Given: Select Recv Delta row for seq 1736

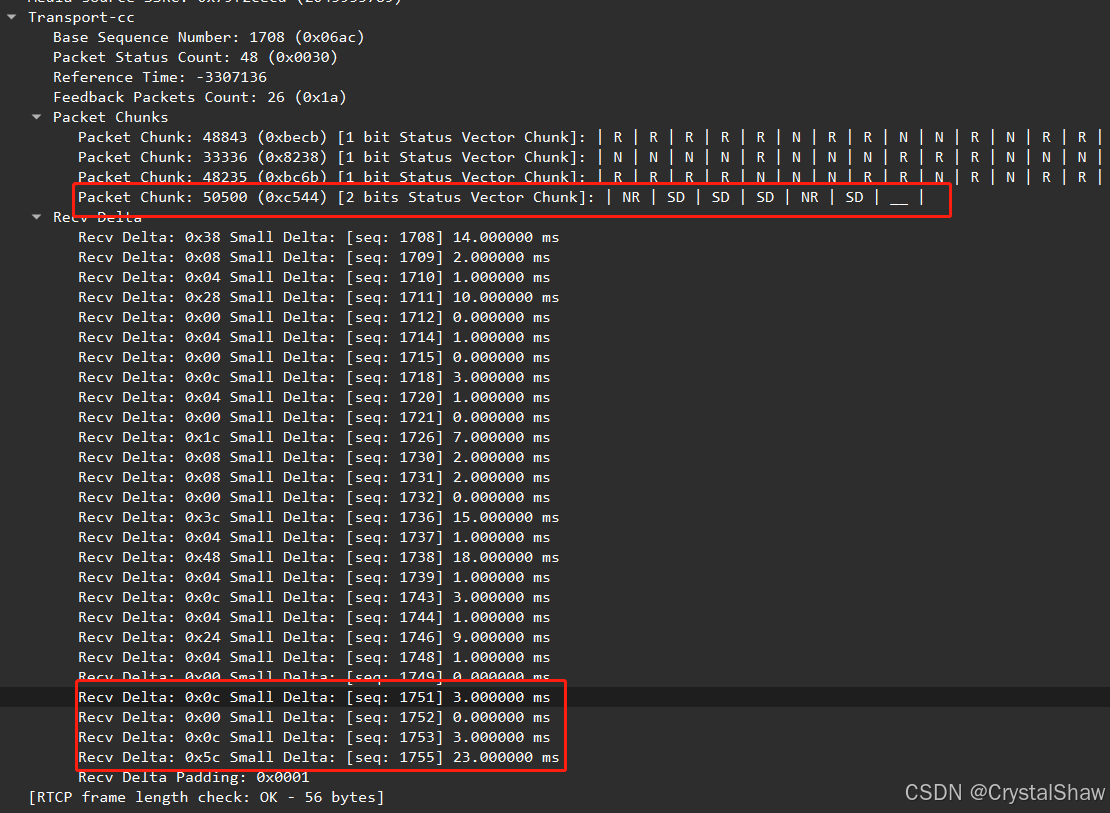Looking at the screenshot, I should 319,517.
